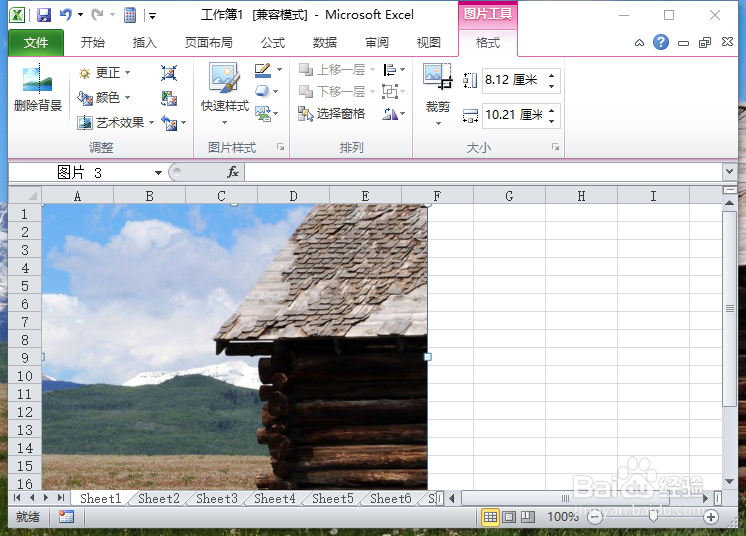Click the width field showing 10.21 厘米
Viewport: 746px width, 536px height.
click(x=514, y=115)
